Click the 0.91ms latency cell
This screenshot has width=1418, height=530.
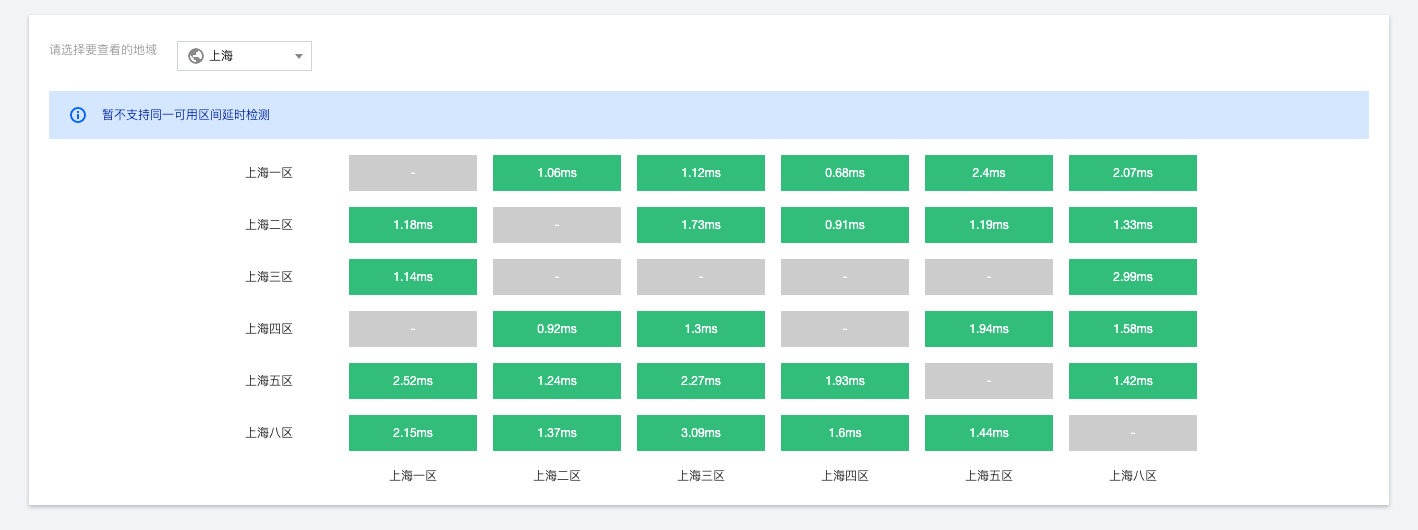tap(845, 225)
